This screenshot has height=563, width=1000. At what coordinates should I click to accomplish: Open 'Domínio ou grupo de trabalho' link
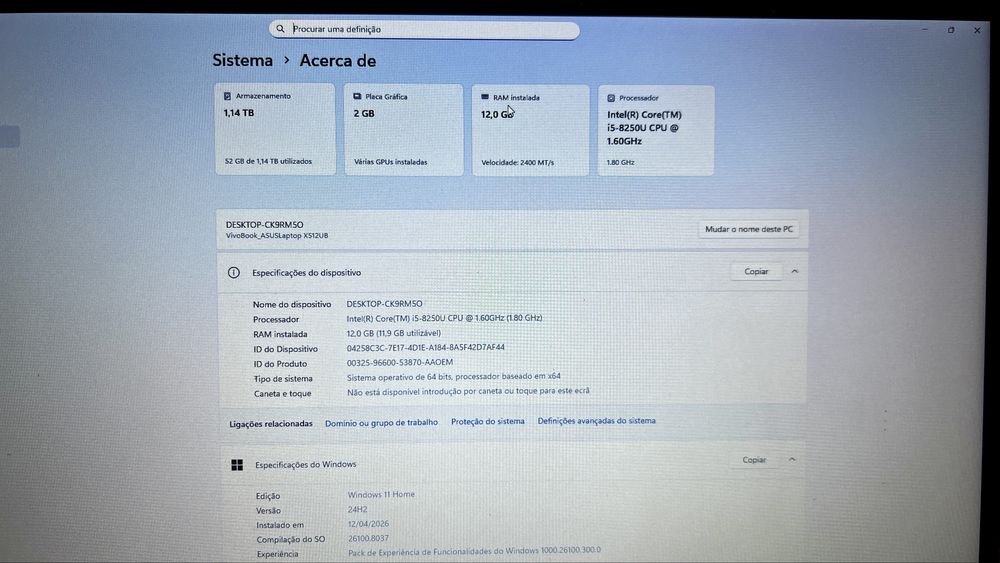coord(381,423)
